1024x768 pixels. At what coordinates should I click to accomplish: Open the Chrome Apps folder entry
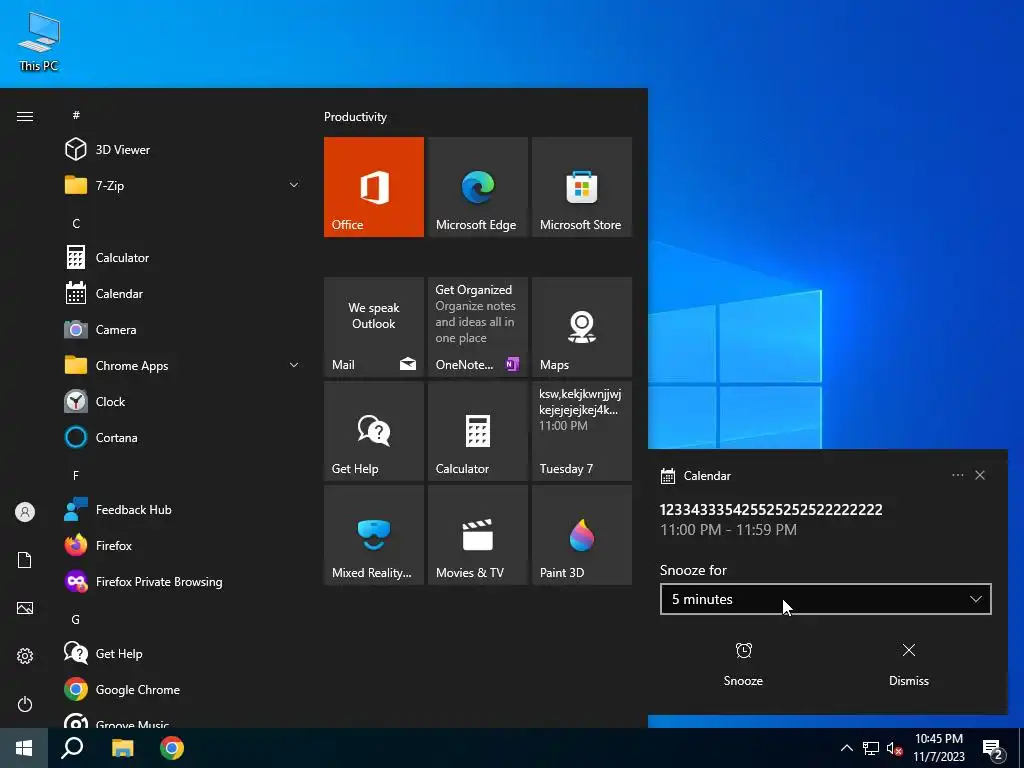click(x=183, y=365)
